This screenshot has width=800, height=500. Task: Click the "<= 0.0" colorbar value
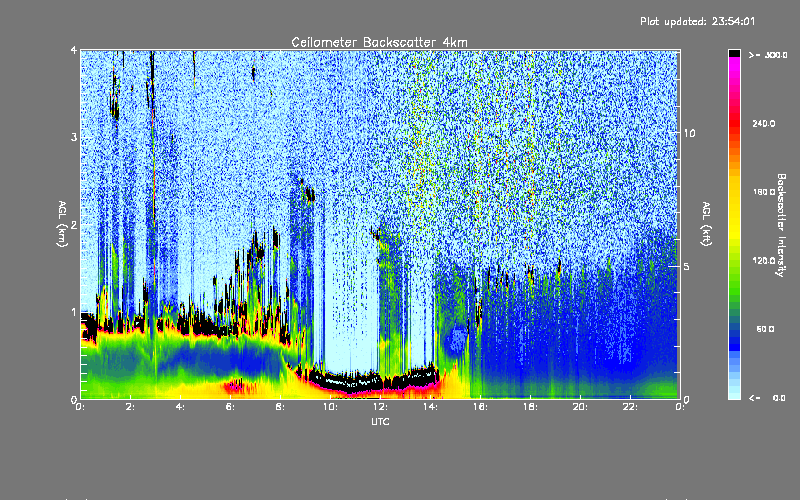pyautogui.click(x=767, y=398)
